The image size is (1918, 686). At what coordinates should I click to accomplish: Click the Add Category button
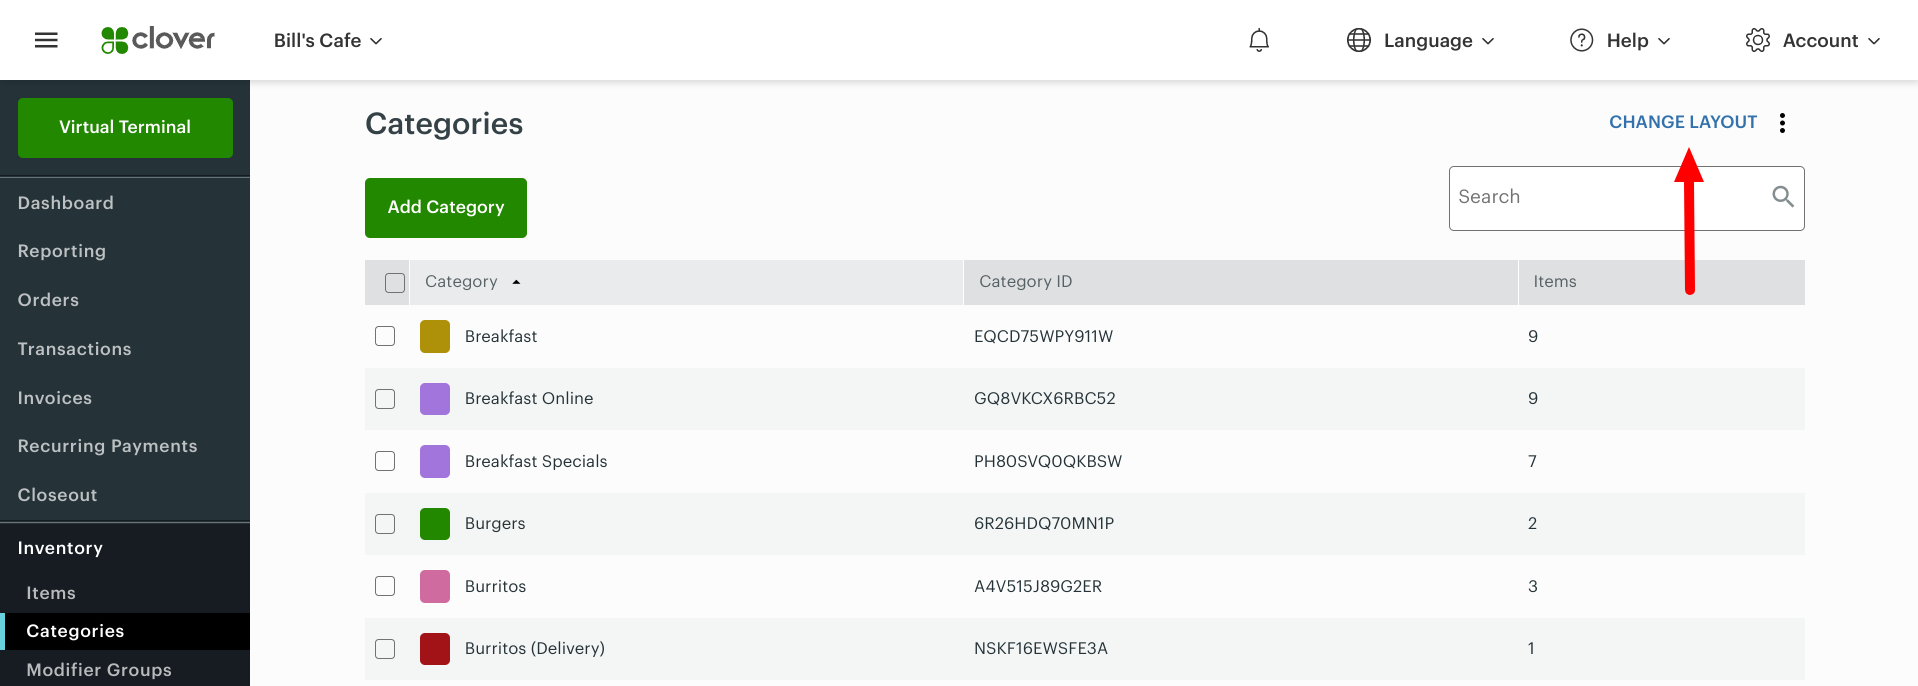(446, 208)
